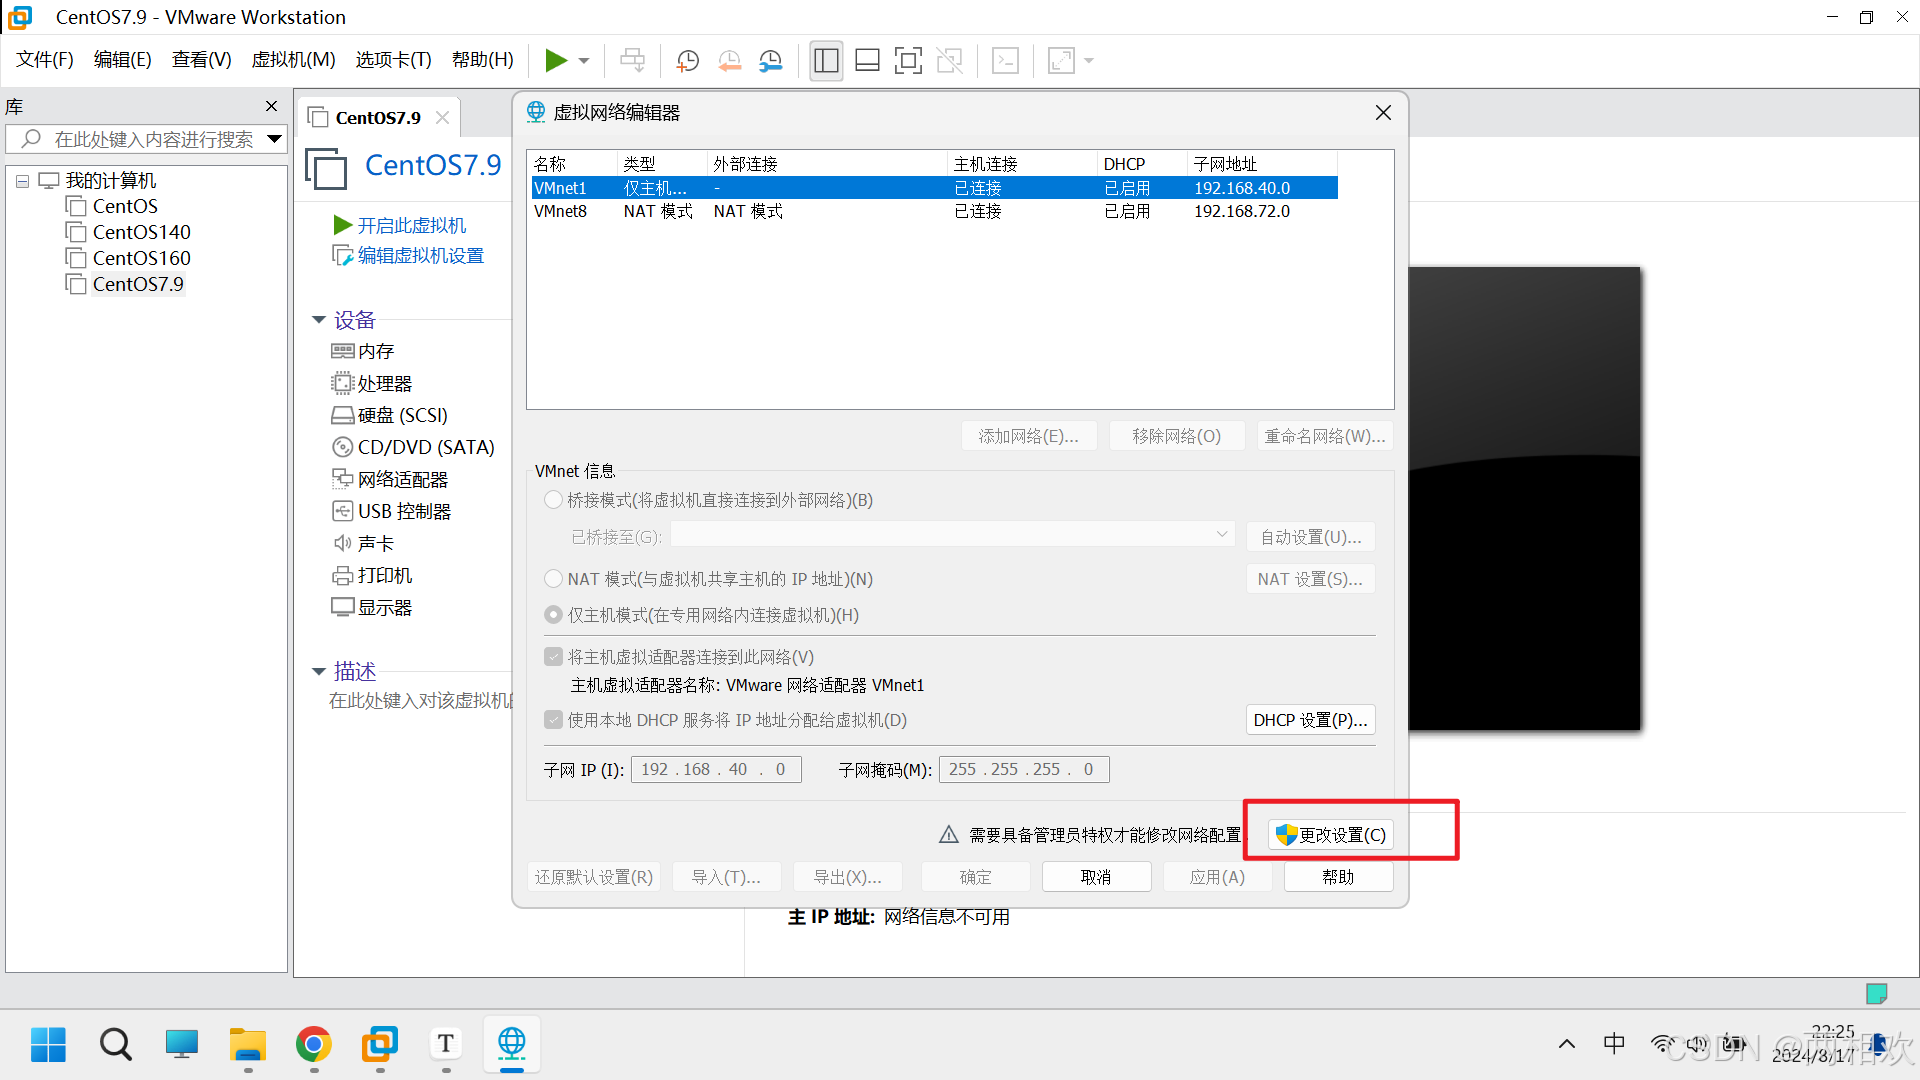The image size is (1920, 1080).
Task: Click the send Ctrl+Alt+Del toolbar icon
Action: [x=632, y=61]
